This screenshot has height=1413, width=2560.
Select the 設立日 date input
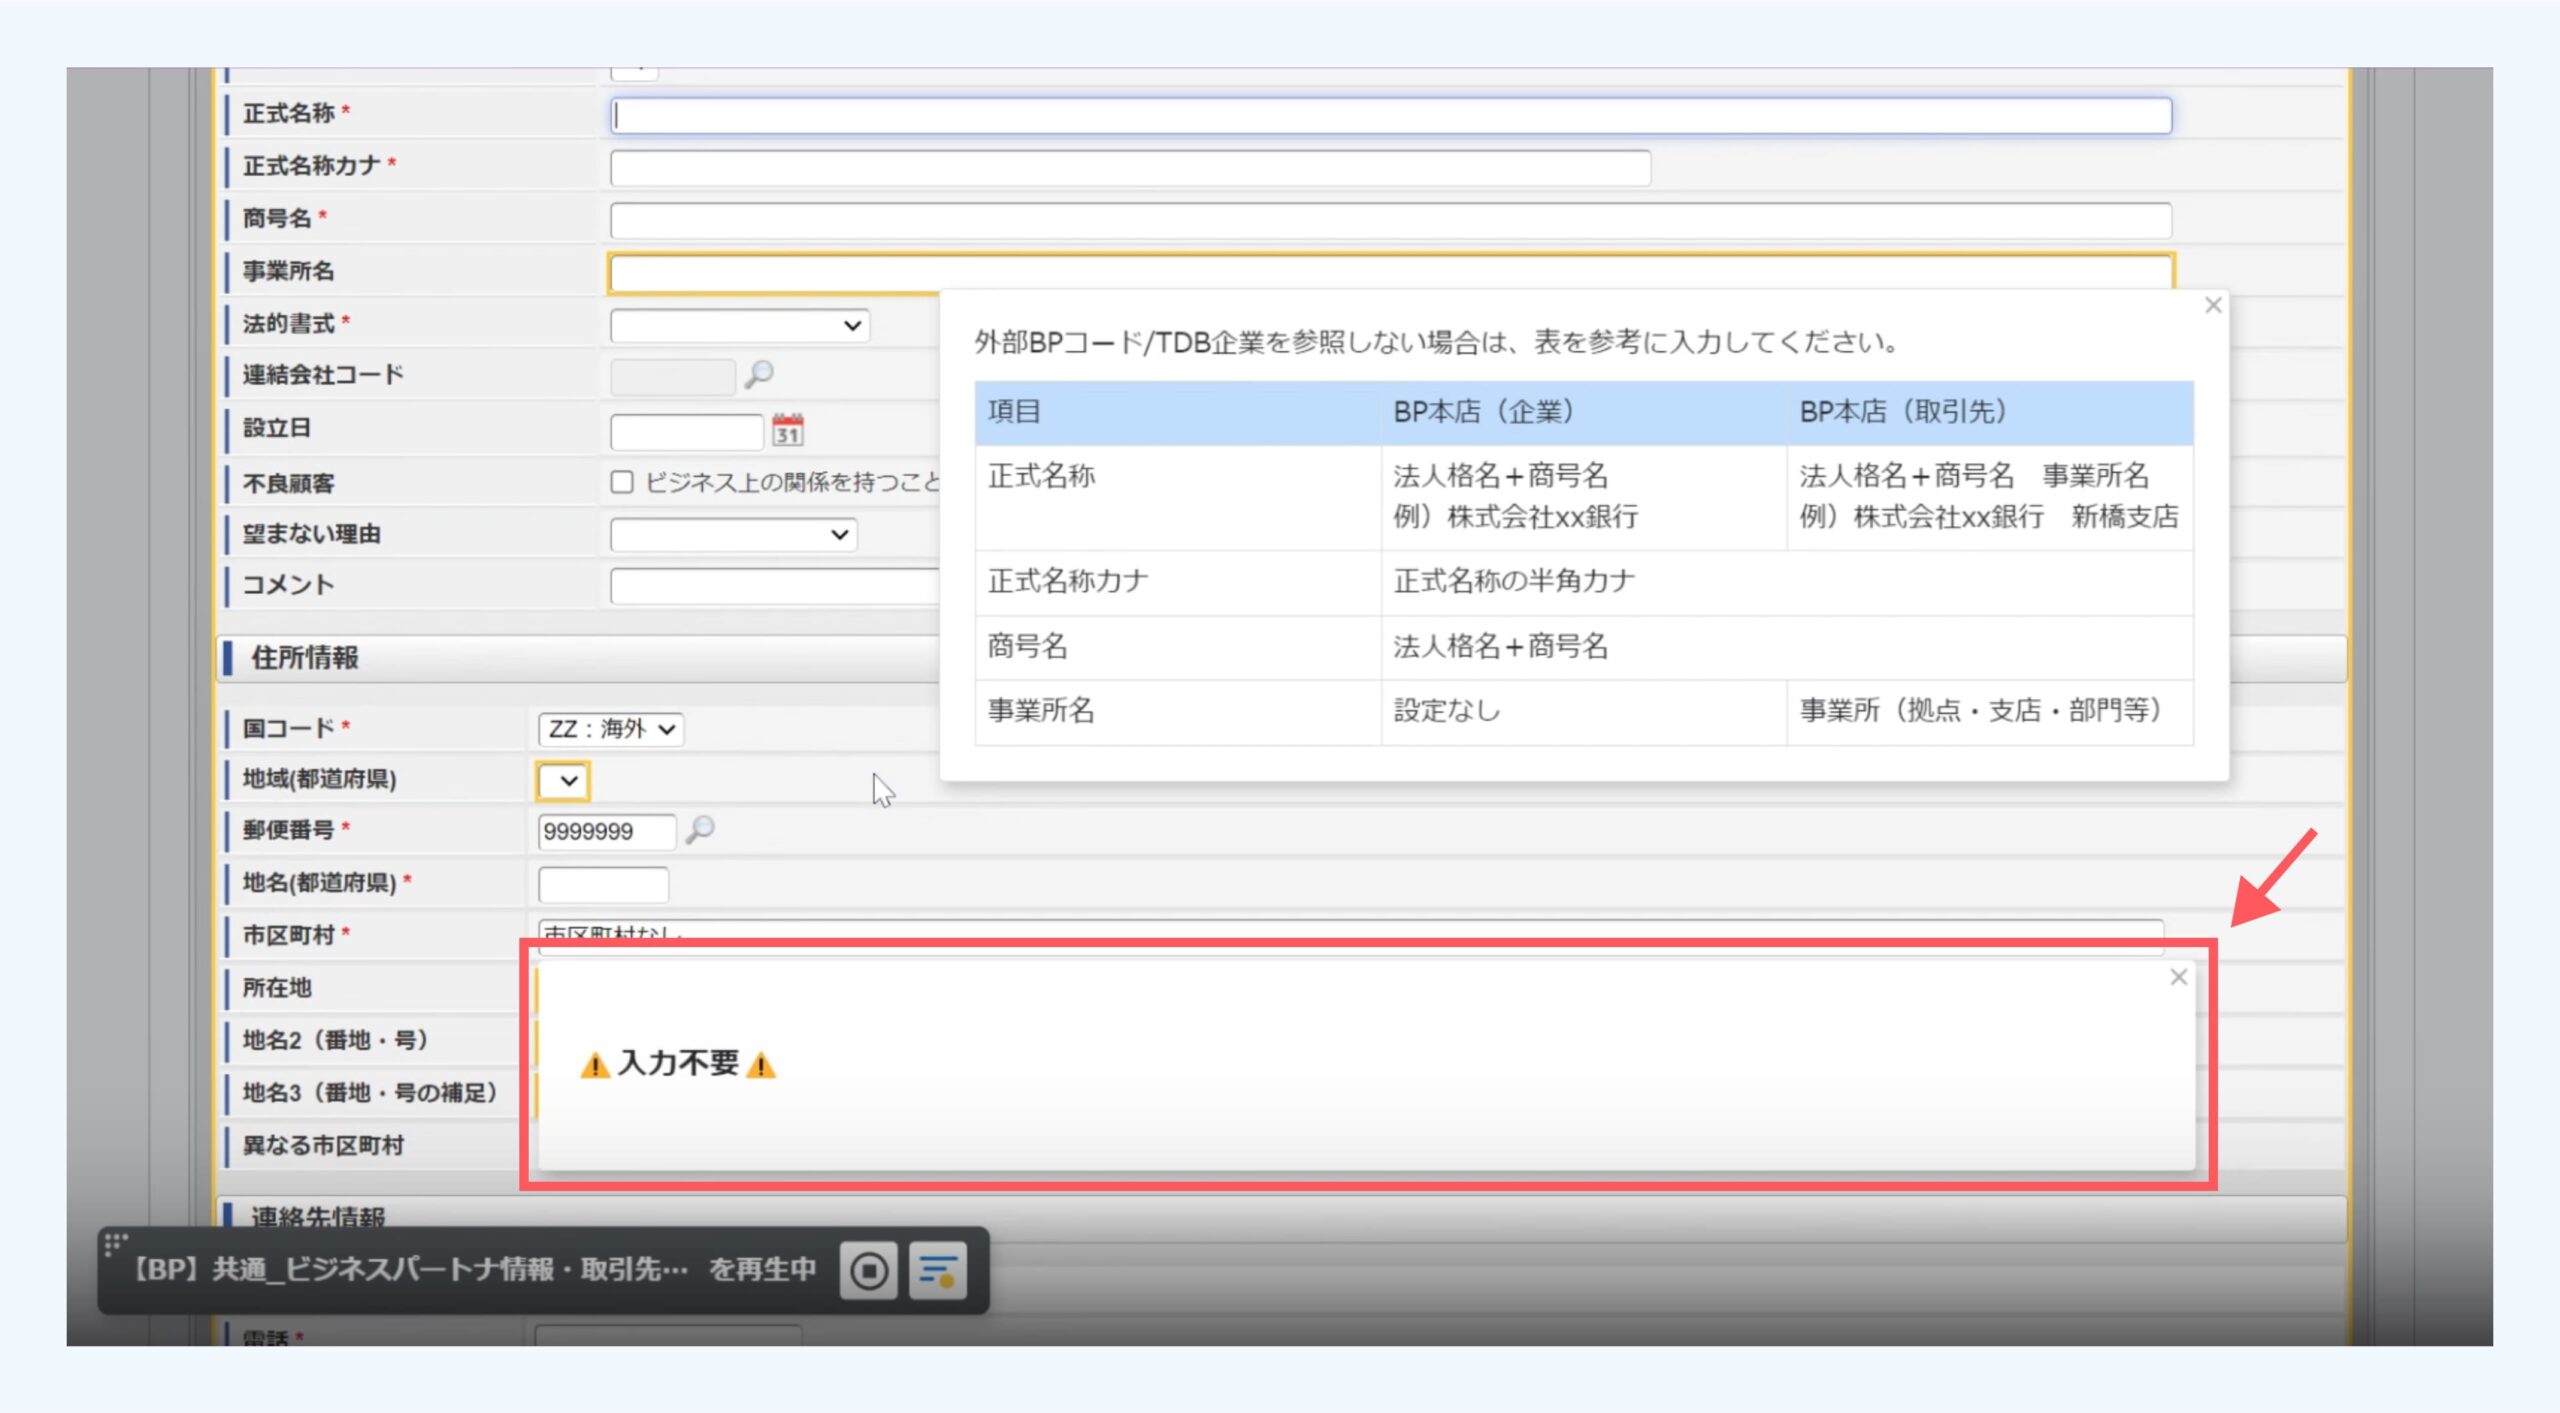point(686,432)
